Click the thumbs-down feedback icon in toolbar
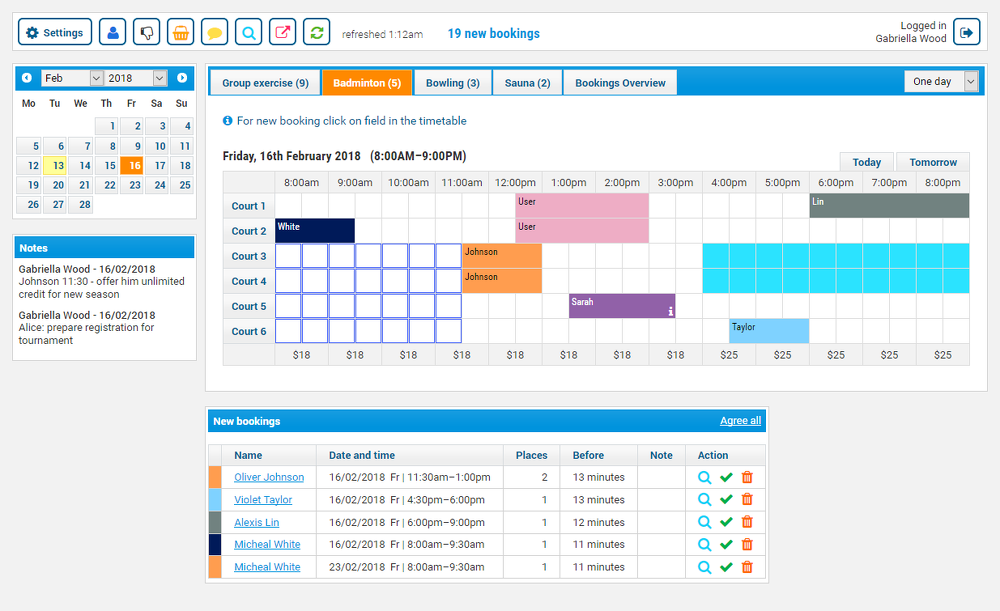Viewport: 1000px width, 611px height. (146, 31)
